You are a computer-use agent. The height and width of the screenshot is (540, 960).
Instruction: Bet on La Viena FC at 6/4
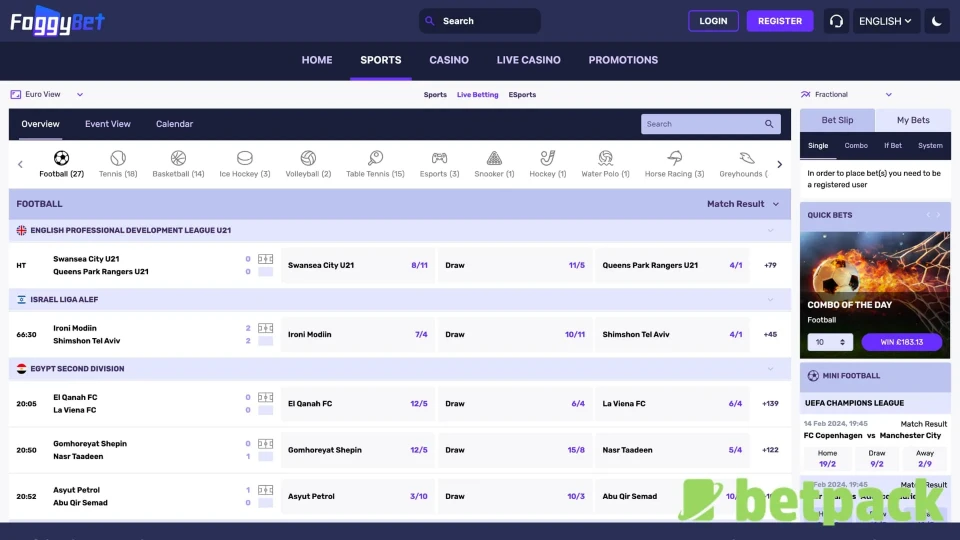(672, 403)
